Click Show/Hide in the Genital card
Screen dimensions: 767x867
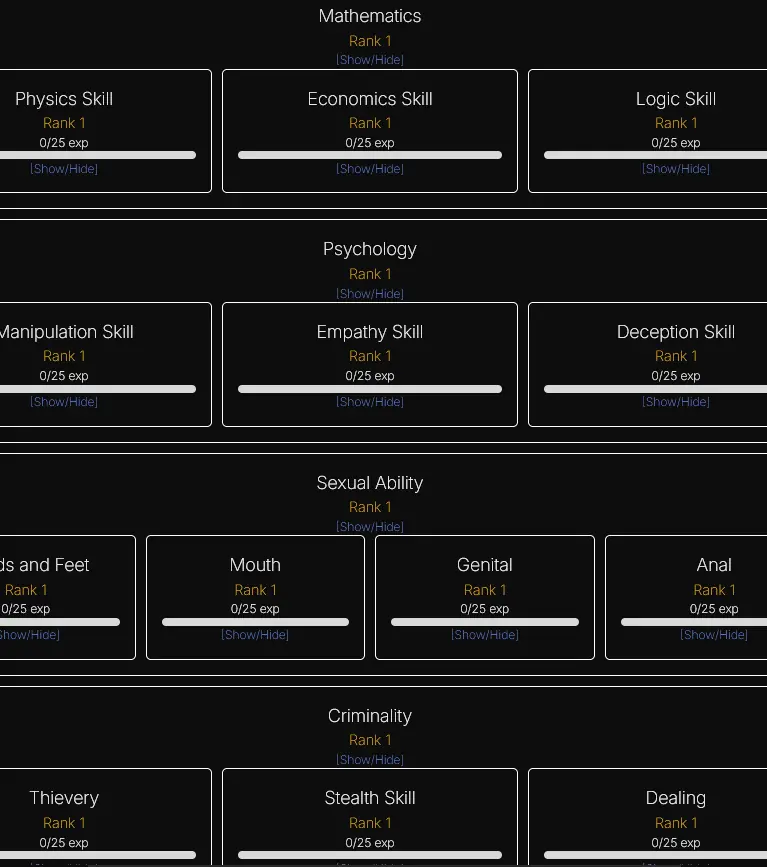click(484, 635)
